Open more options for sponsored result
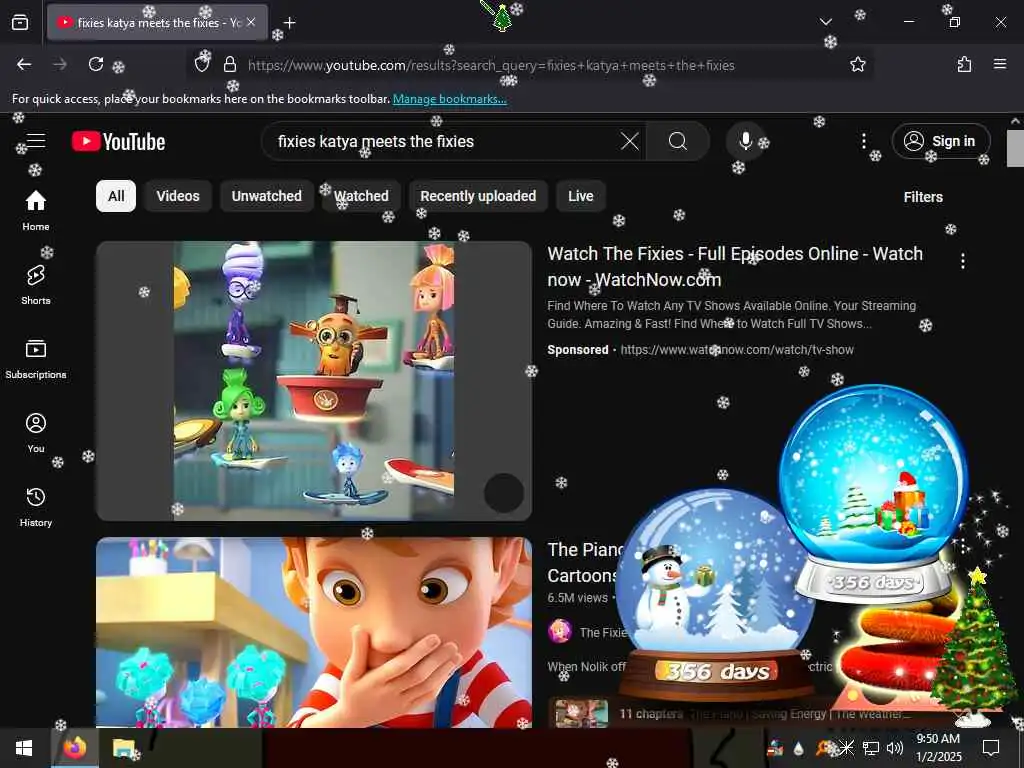 point(963,261)
